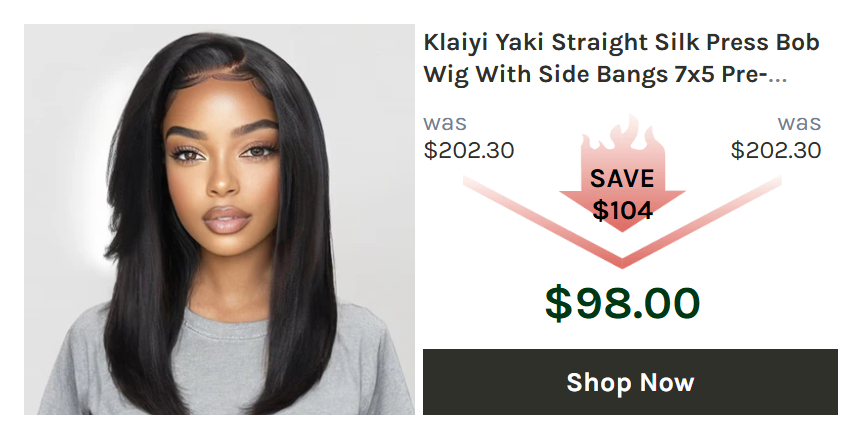
Task: Select the SAVE text in the badge
Action: [x=622, y=178]
